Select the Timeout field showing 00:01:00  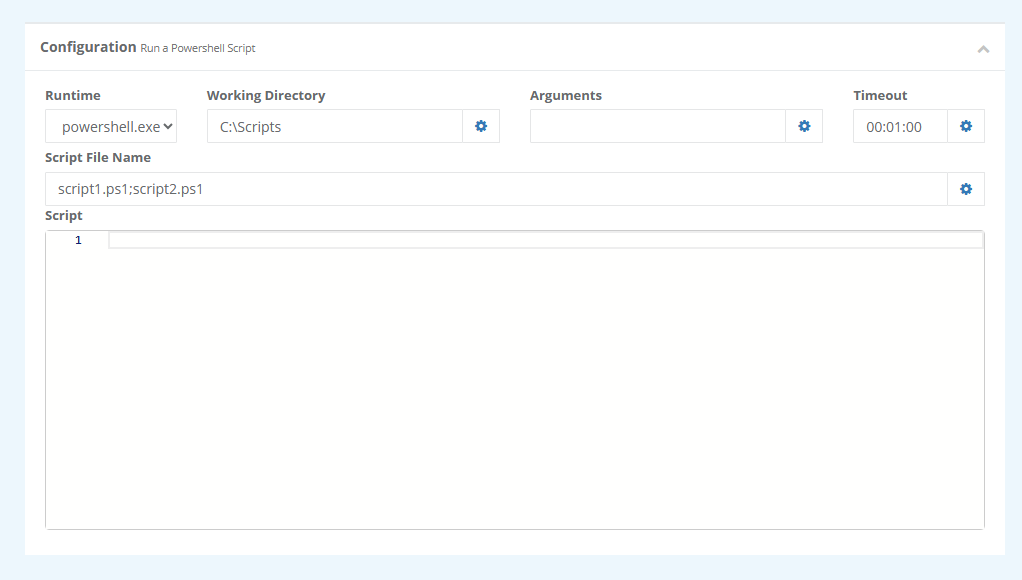click(899, 126)
